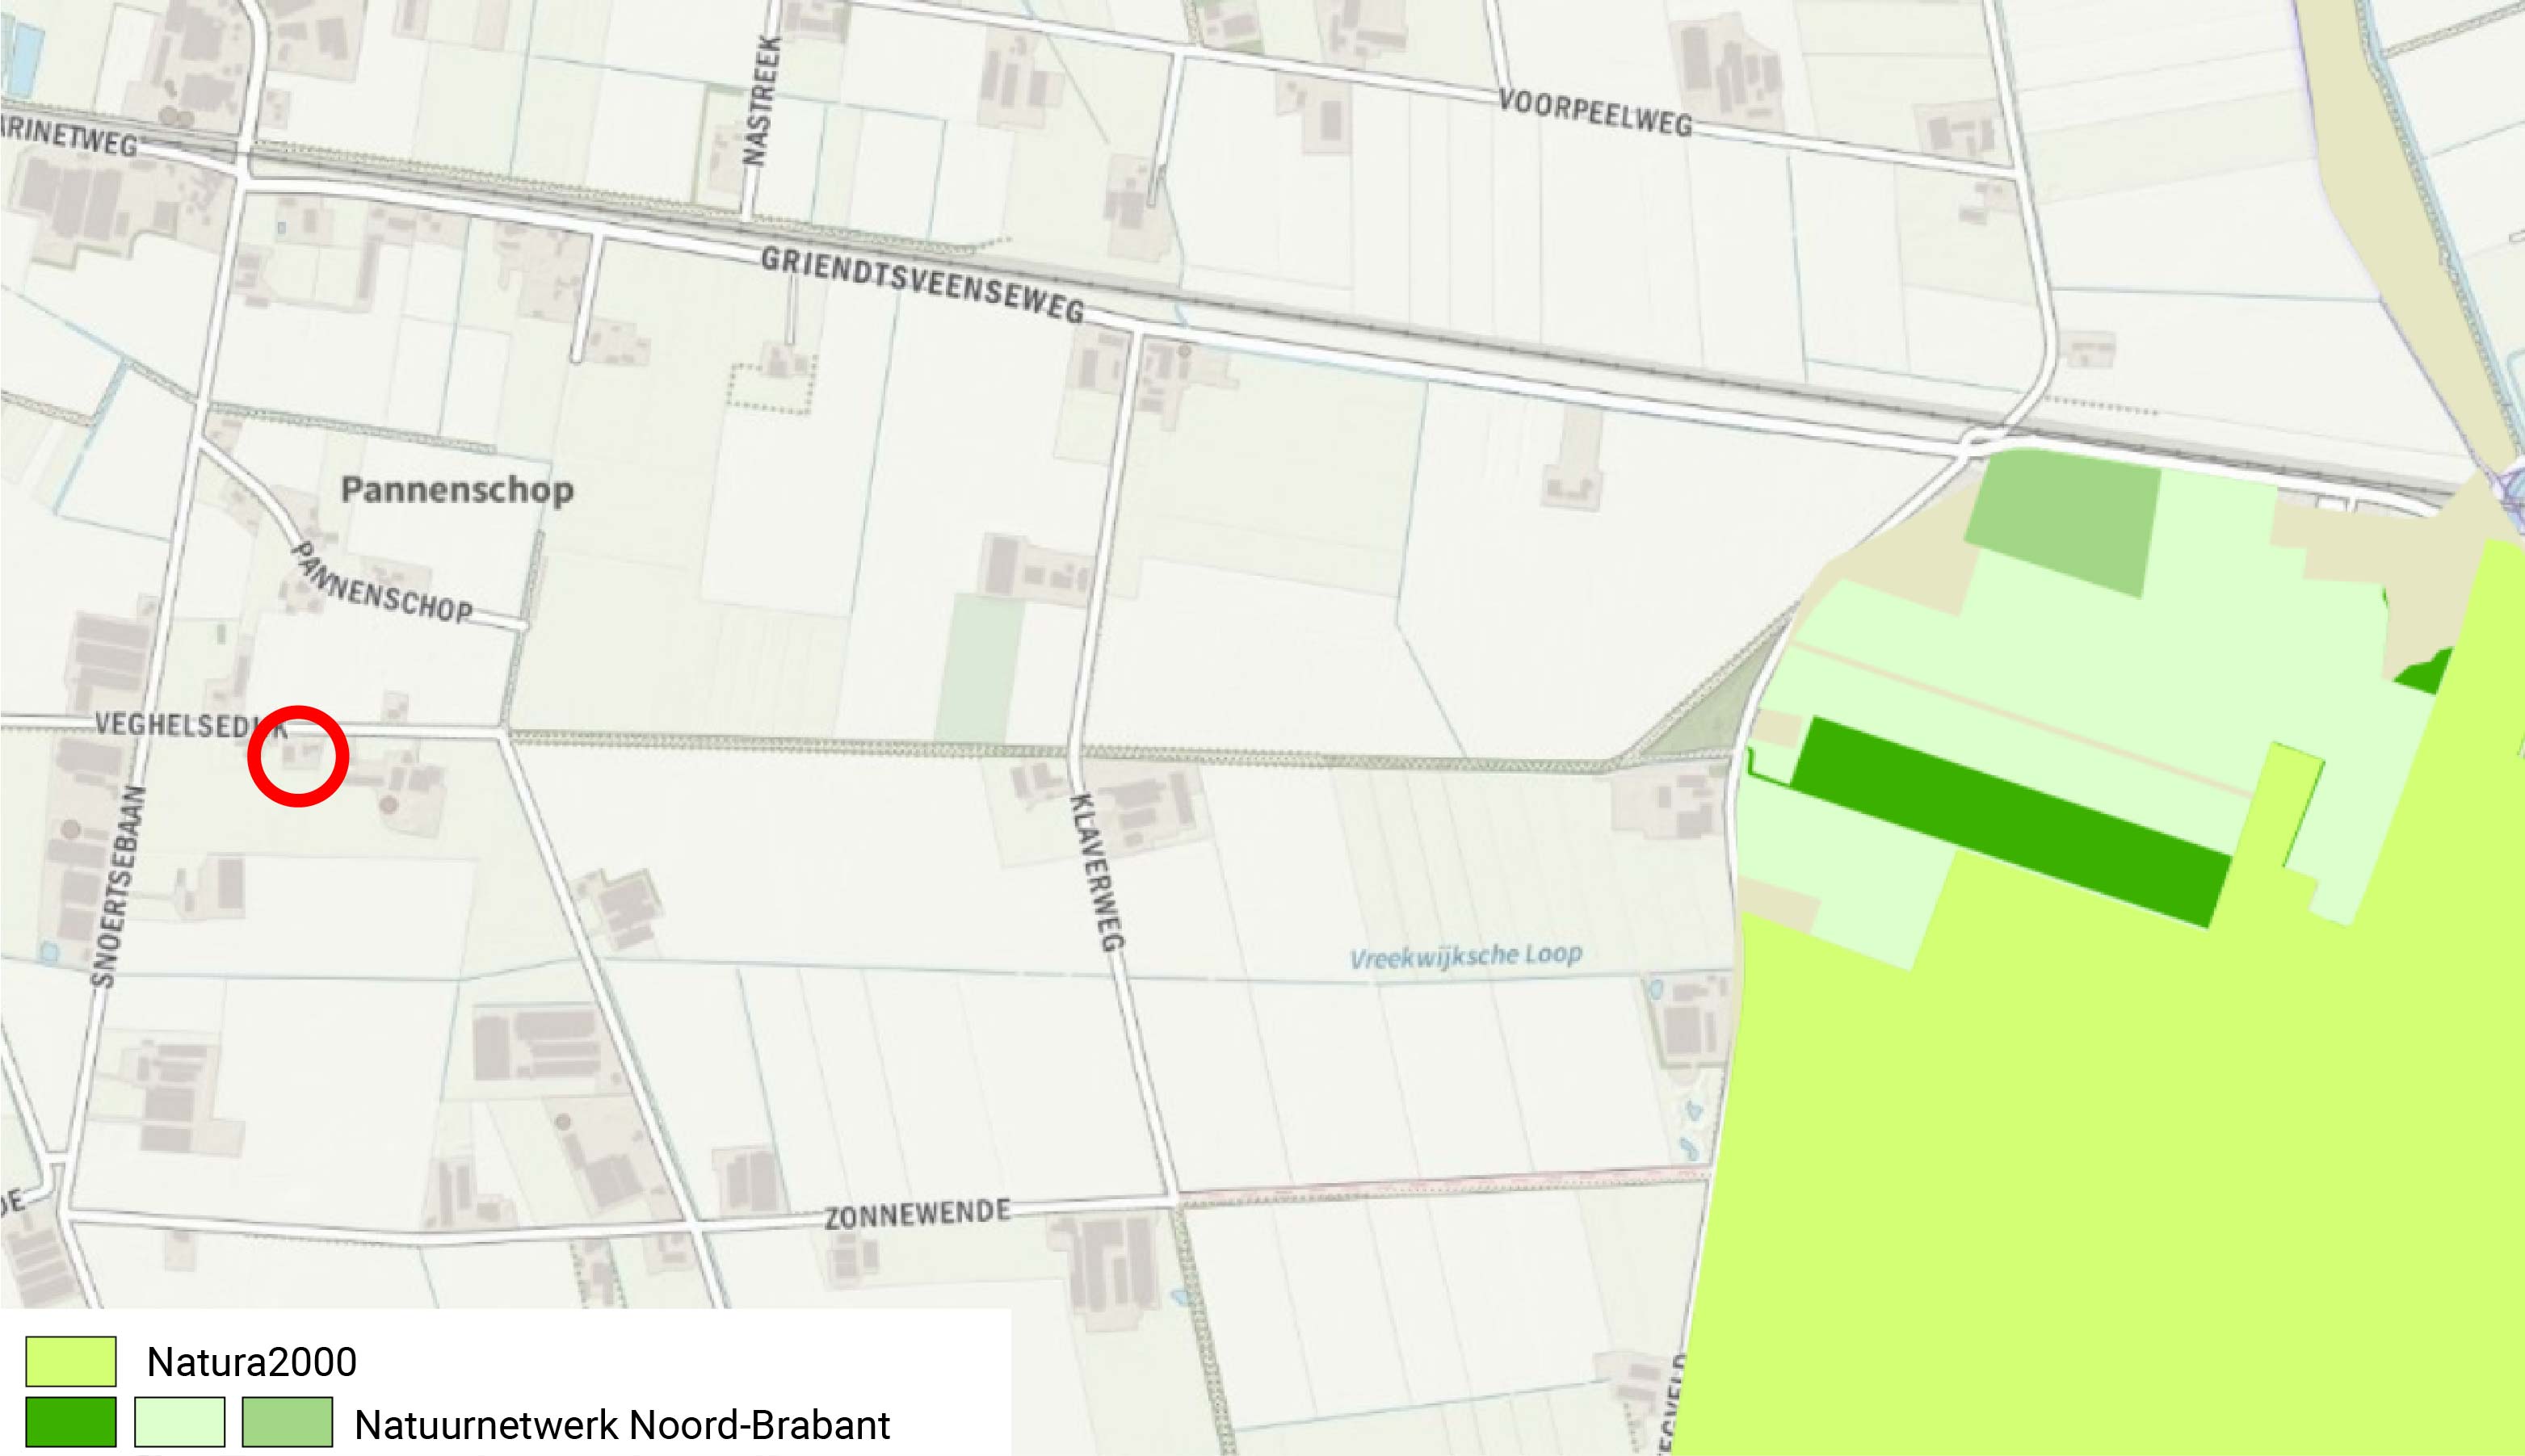This screenshot has height=1456, width=2525.
Task: Click the dark green Natuurnetwerk legend swatch
Action: click(x=71, y=1422)
